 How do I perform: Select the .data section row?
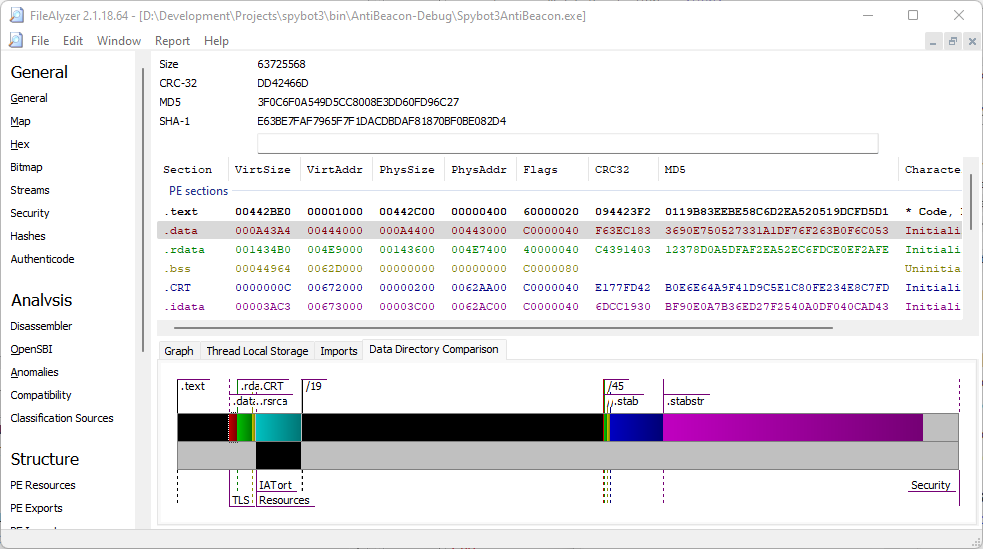(559, 231)
